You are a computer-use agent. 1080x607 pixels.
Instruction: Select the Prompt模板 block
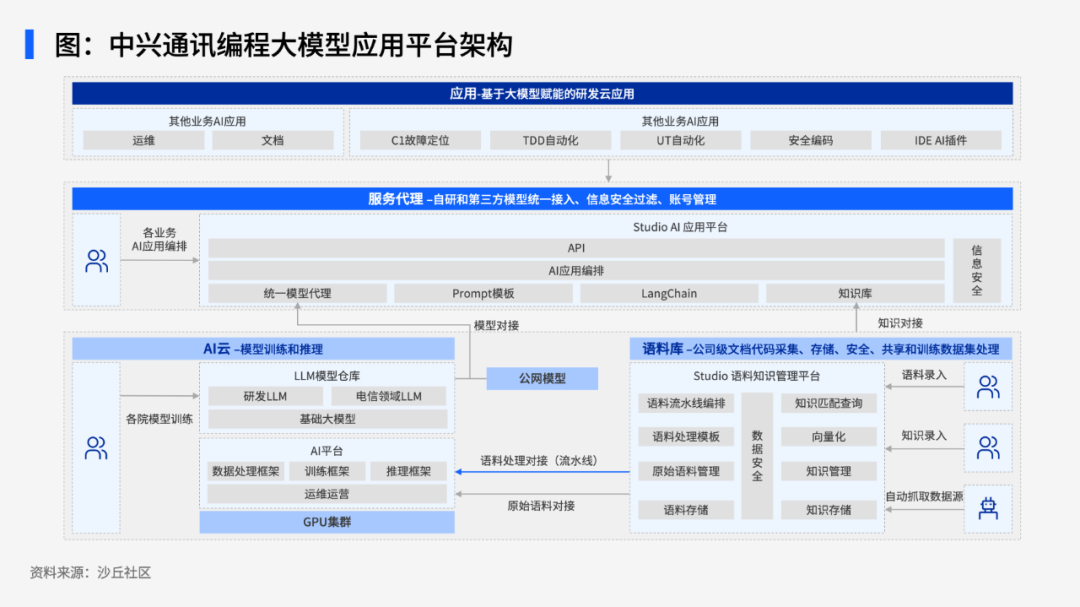click(483, 294)
